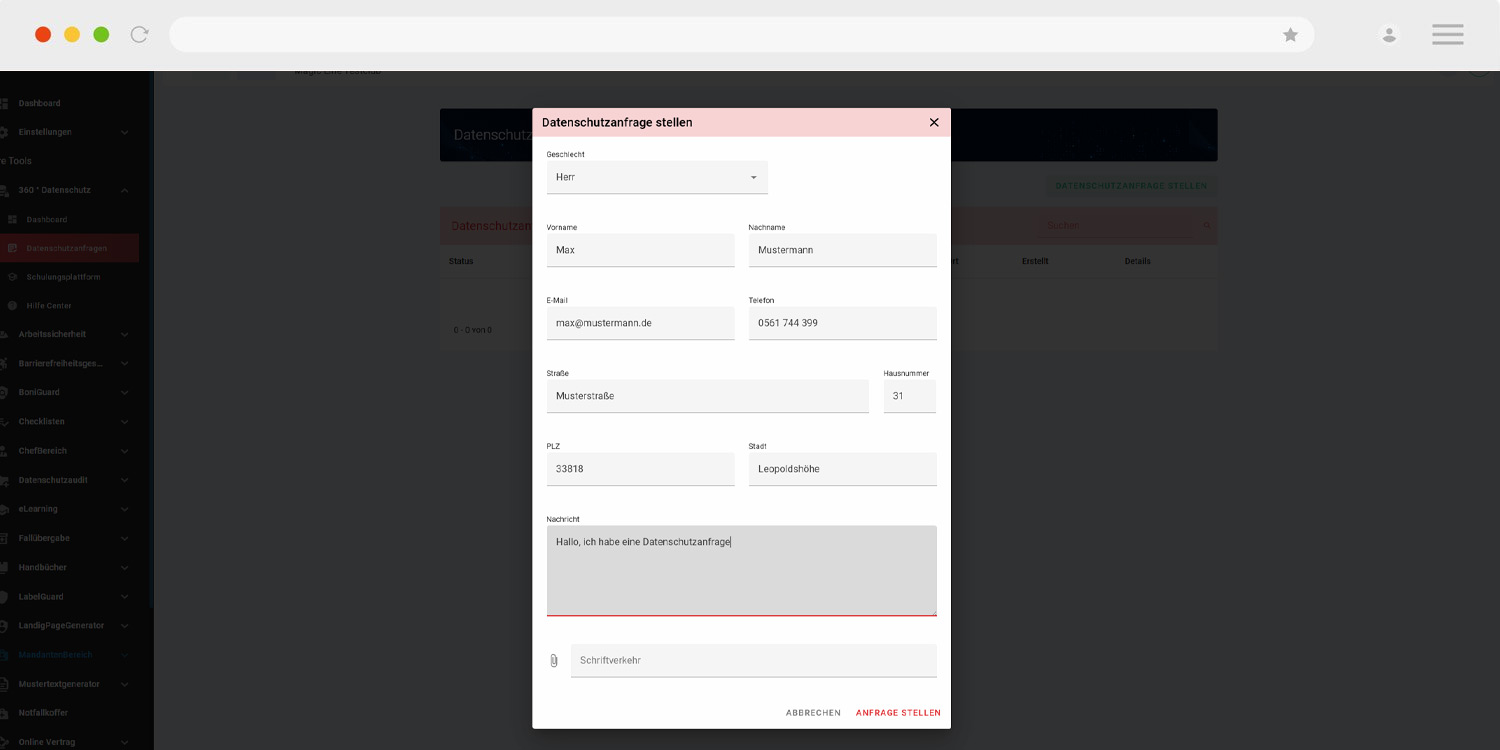Open the Schriftverkehr file field
The width and height of the screenshot is (1500, 750).
click(754, 661)
